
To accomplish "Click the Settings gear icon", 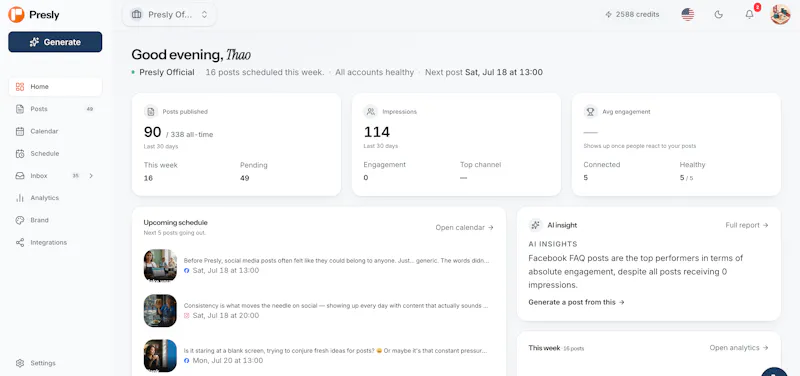I will 20,363.
